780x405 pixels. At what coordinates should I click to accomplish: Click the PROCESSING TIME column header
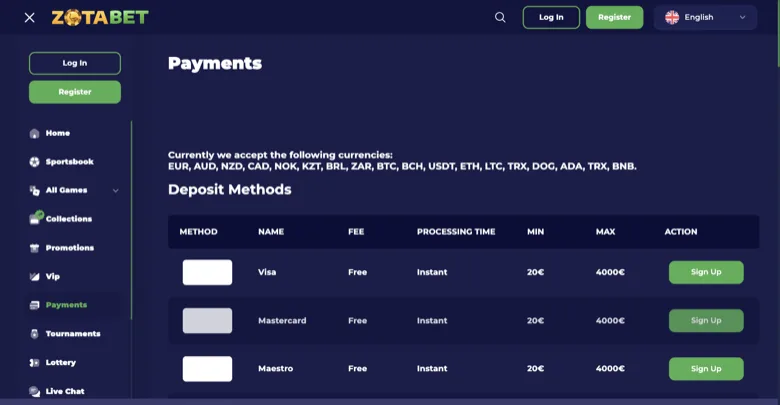[456, 231]
